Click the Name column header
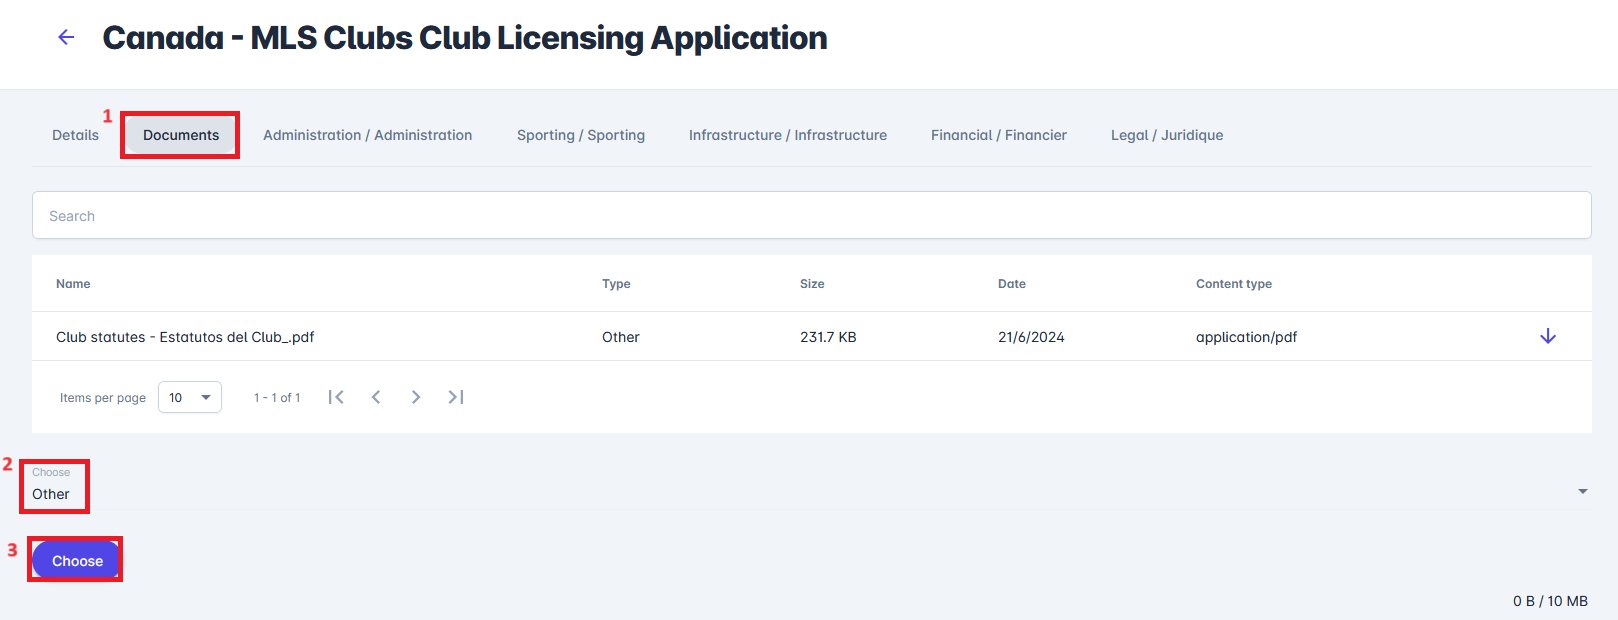Image resolution: width=1618 pixels, height=620 pixels. point(73,284)
